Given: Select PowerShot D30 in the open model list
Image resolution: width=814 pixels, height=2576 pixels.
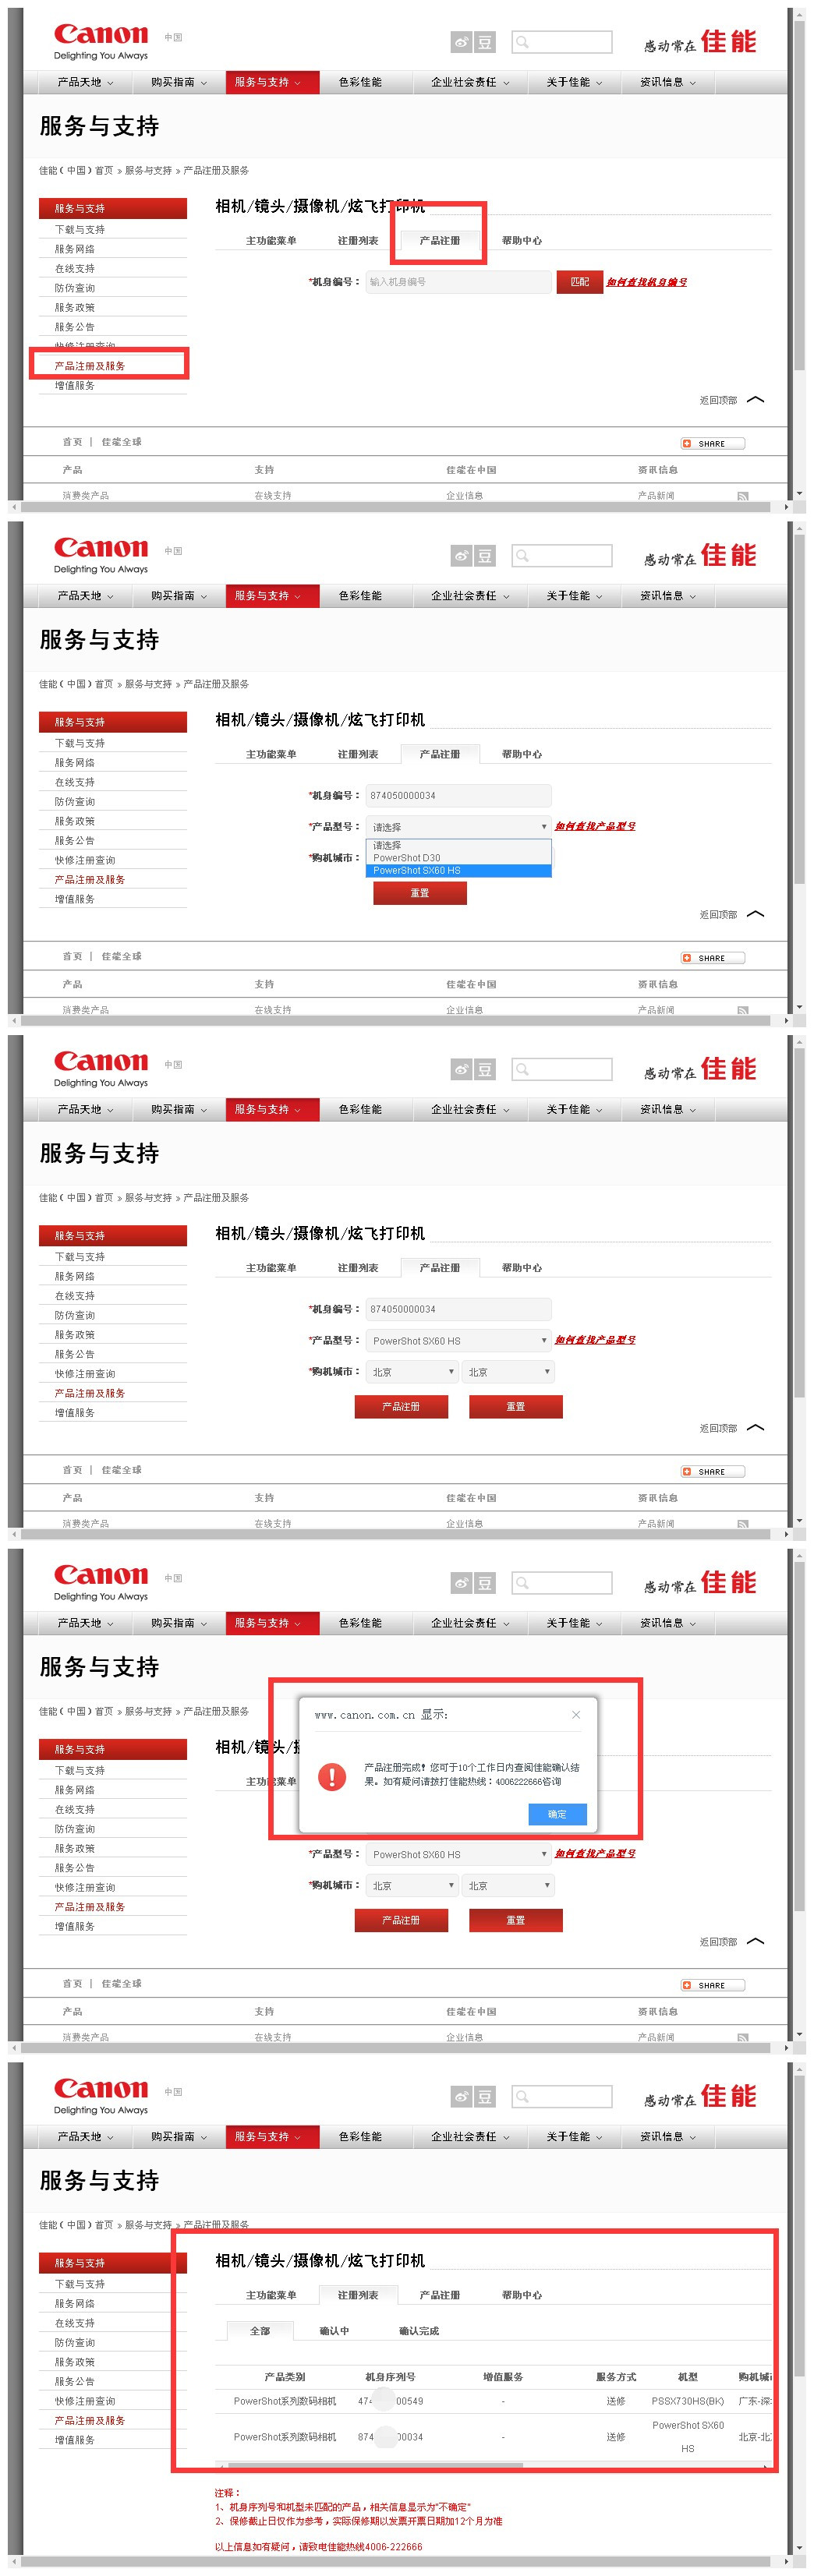Looking at the screenshot, I should pyautogui.click(x=459, y=858).
